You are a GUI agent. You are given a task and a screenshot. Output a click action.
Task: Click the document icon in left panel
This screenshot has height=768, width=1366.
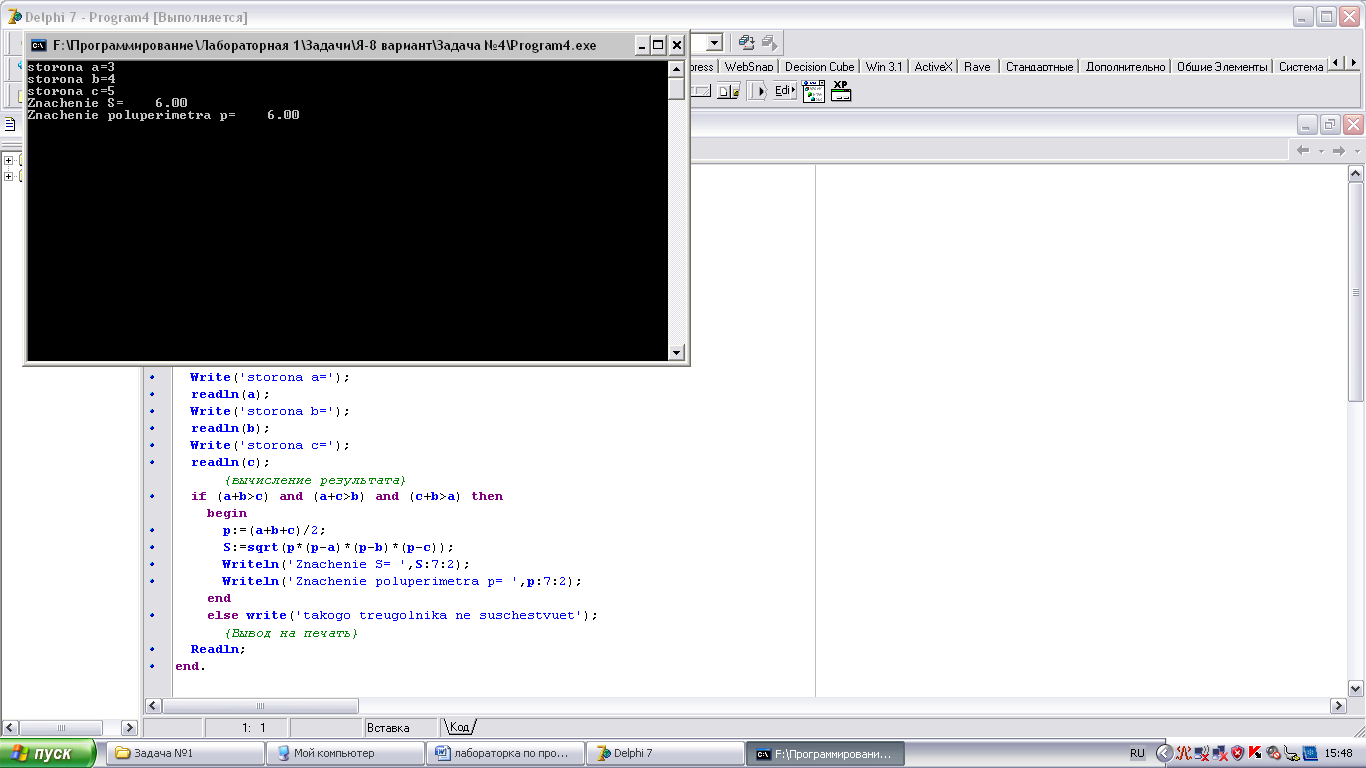click(10, 125)
